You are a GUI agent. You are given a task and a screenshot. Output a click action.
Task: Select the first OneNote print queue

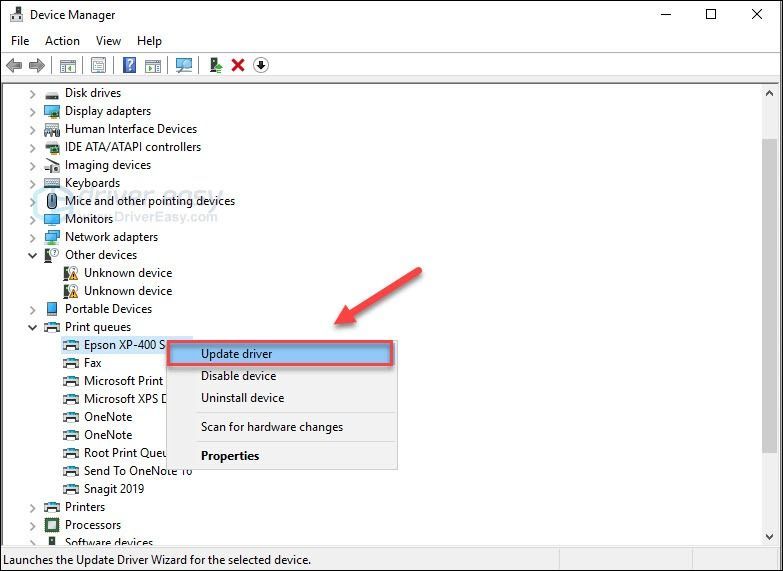[108, 417]
